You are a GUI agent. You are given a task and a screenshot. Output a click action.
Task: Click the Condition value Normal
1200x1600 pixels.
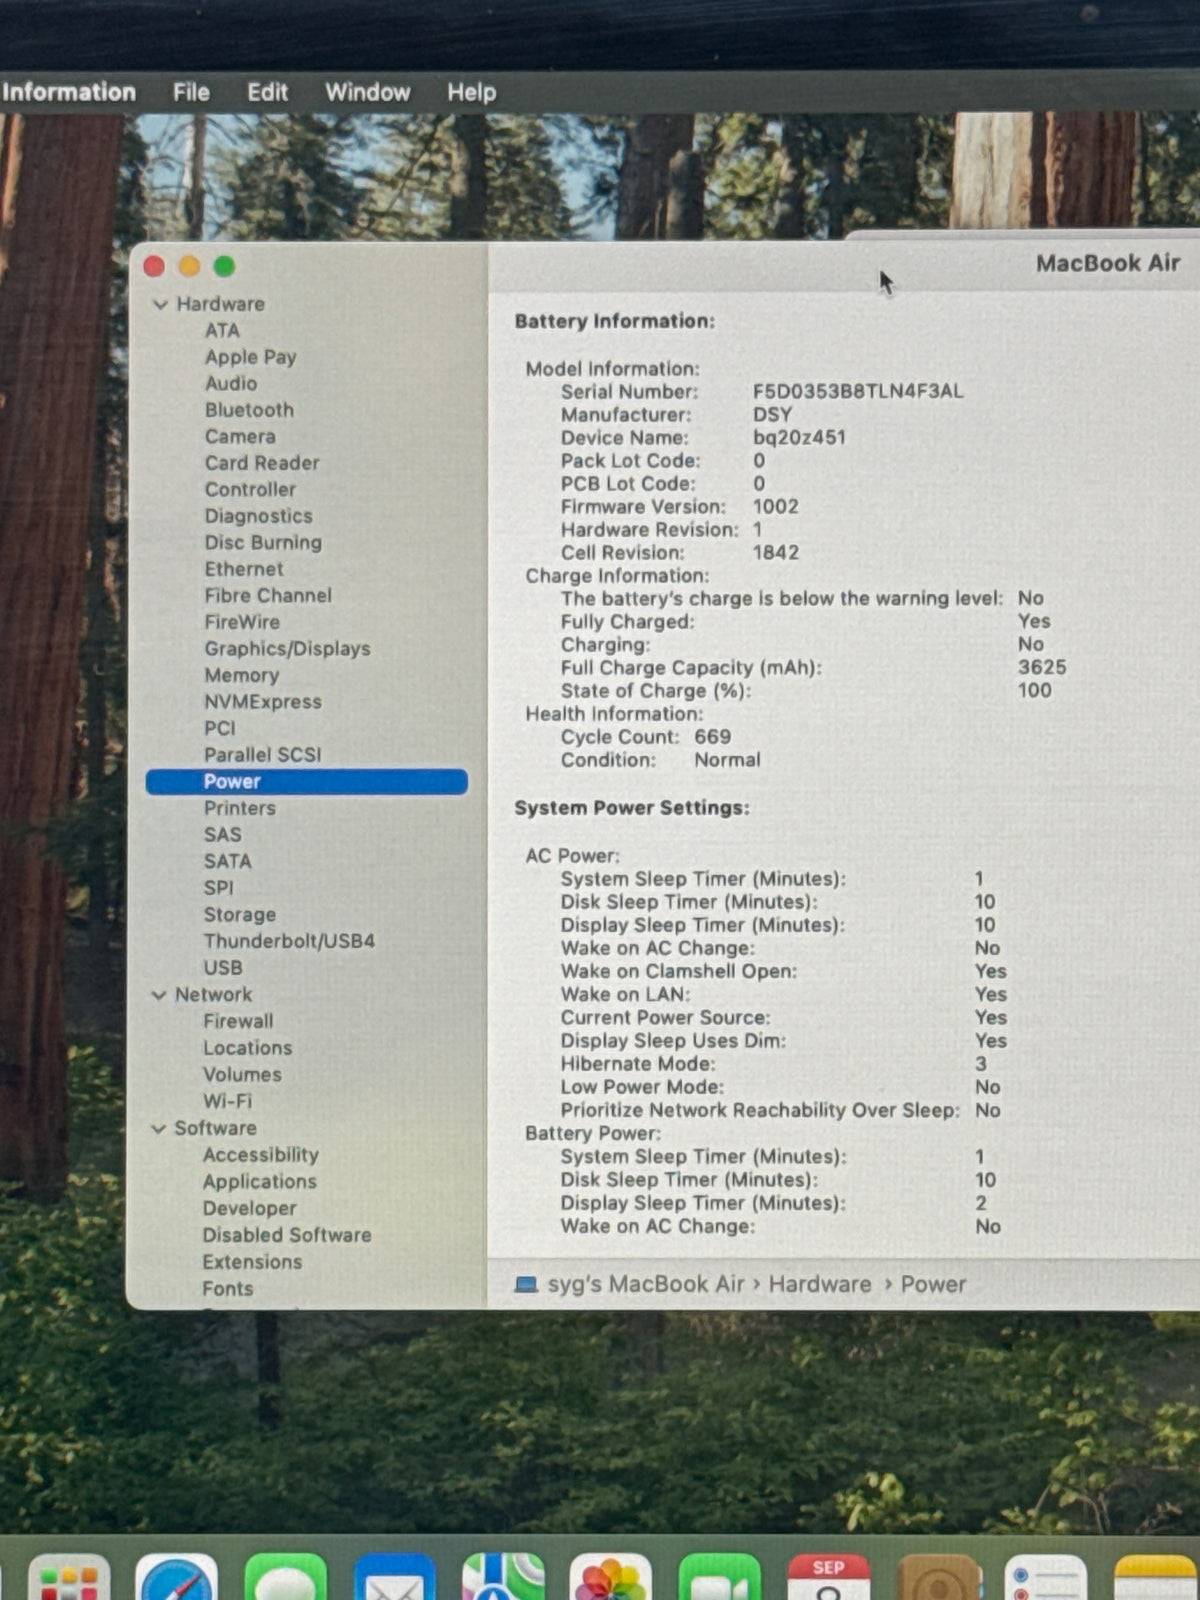click(727, 760)
